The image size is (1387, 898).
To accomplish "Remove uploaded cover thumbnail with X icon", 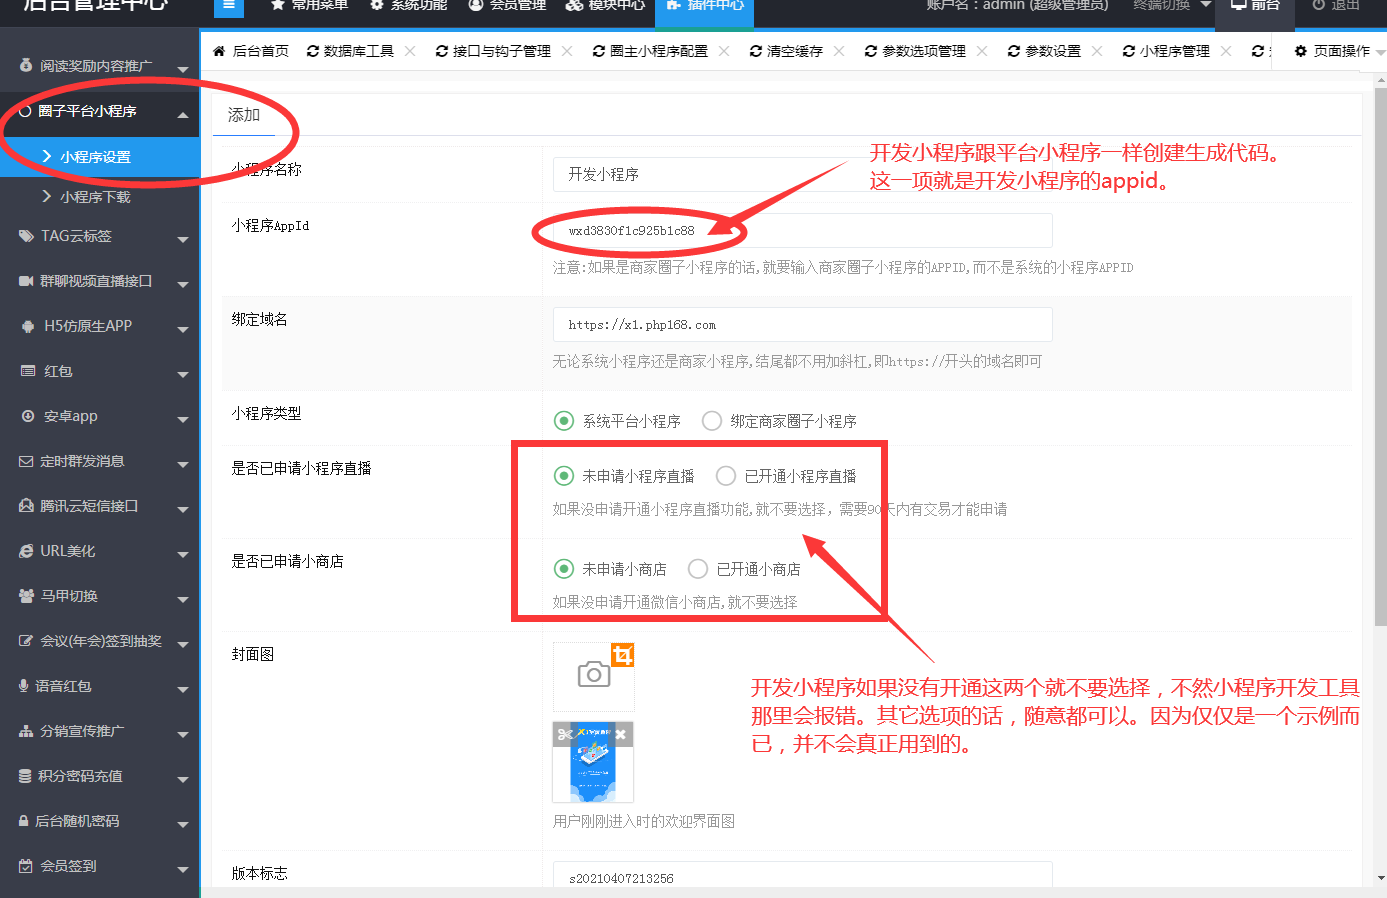I will 621,735.
